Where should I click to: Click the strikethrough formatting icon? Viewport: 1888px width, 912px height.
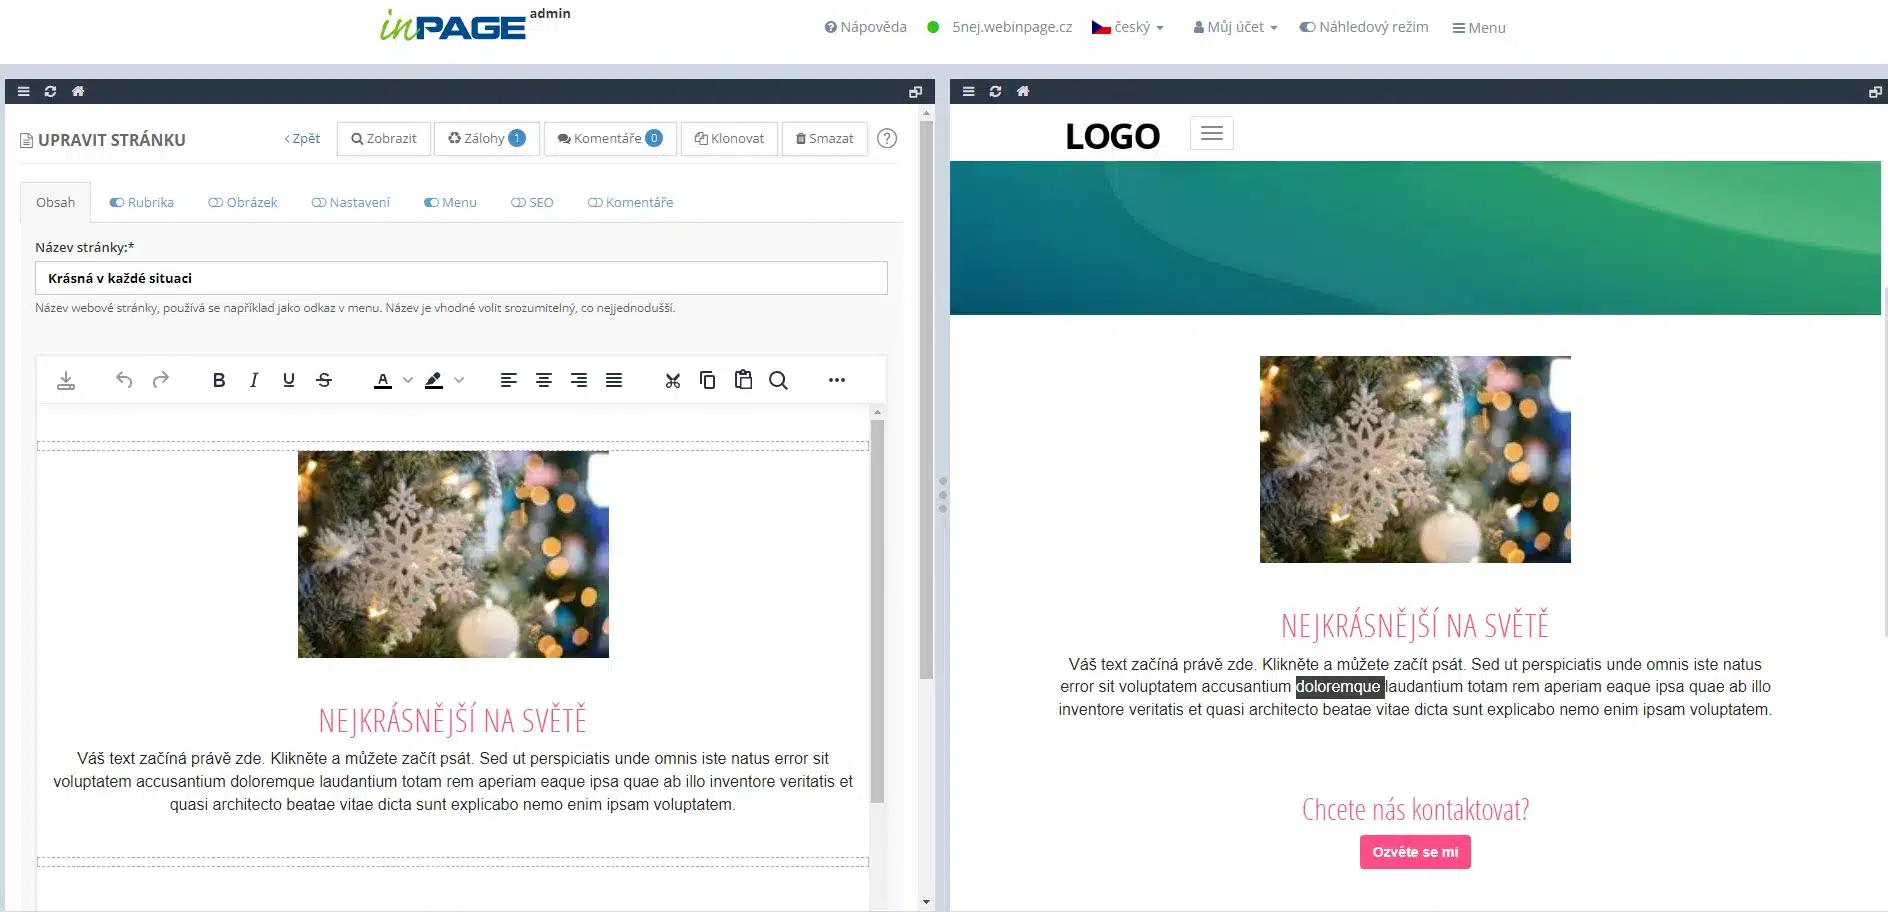pos(324,380)
